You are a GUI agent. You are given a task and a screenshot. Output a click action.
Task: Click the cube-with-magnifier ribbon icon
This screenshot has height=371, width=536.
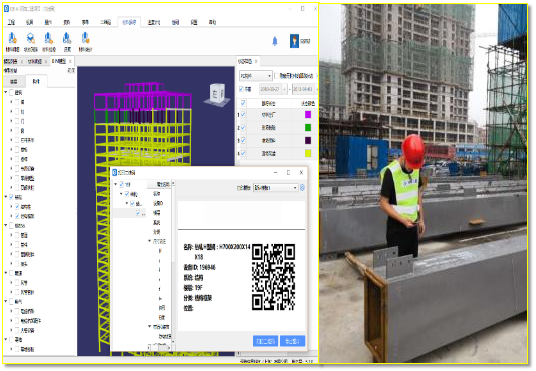(31, 38)
